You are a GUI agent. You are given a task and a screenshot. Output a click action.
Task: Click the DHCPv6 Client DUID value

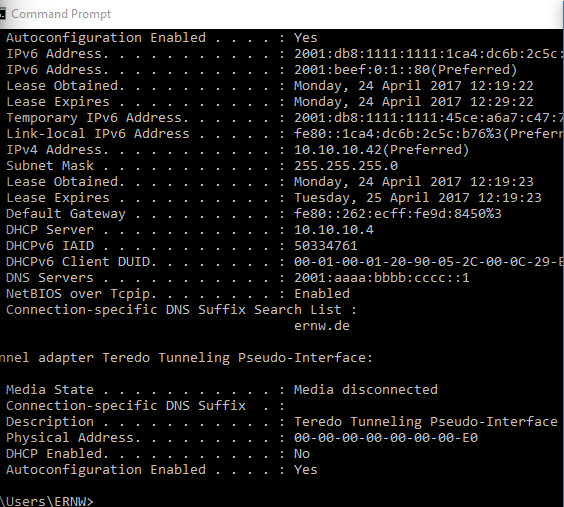point(429,261)
